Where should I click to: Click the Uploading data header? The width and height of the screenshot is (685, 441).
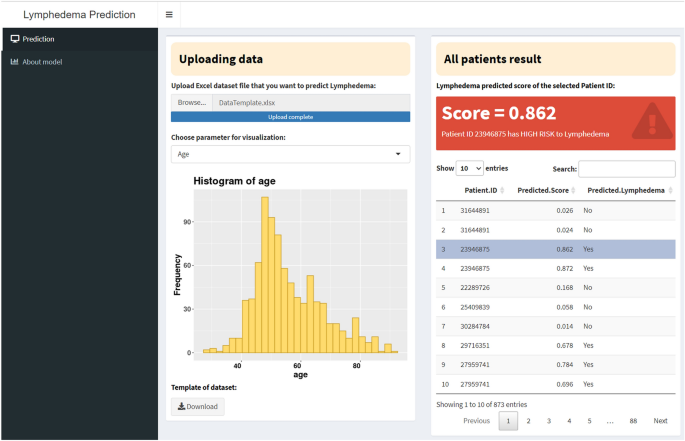pyautogui.click(x=291, y=59)
